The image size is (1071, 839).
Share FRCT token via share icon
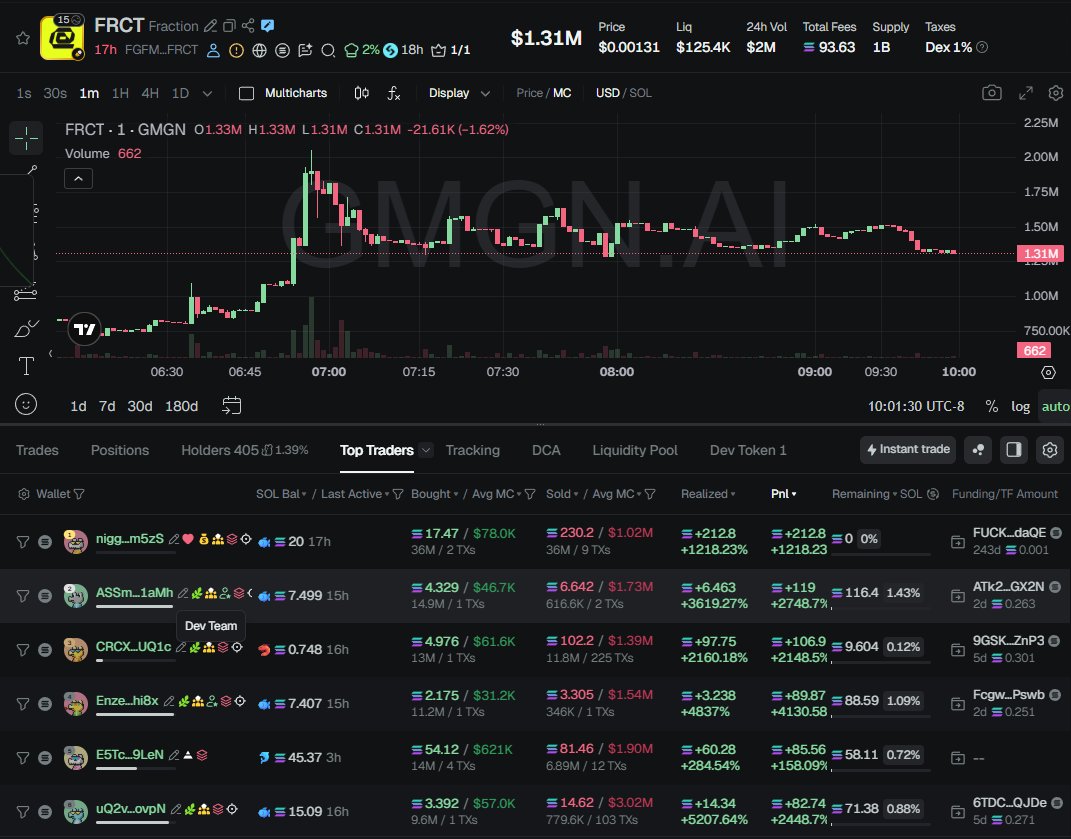click(248, 26)
